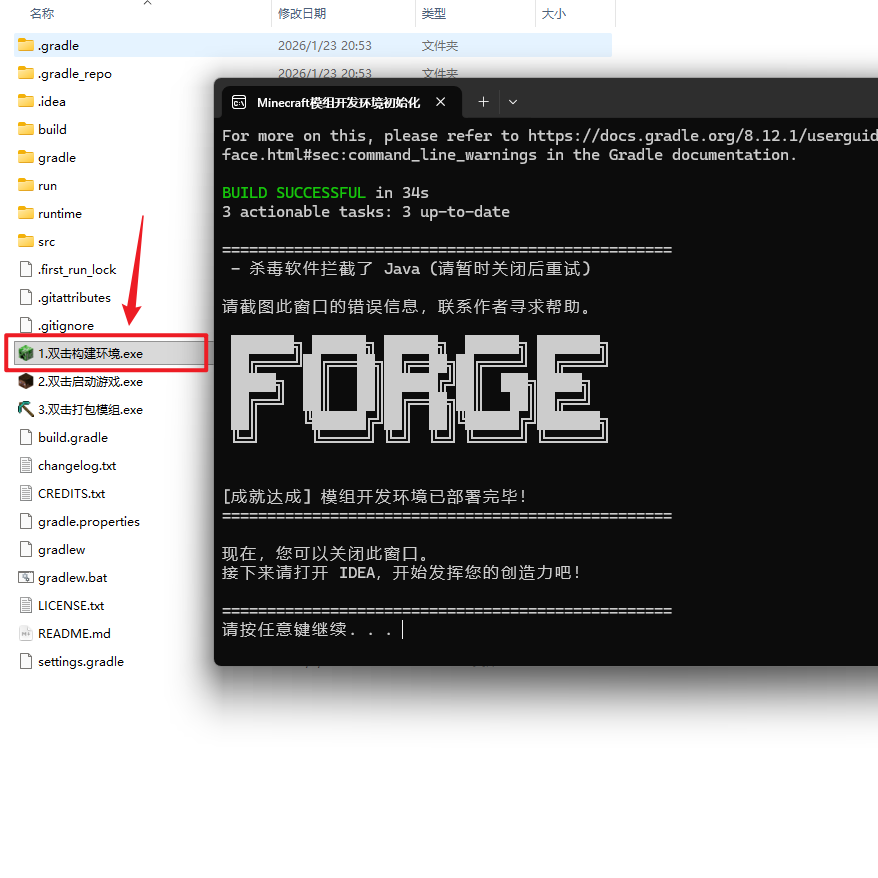Click the .gradle row's 文件夹 type cell
Viewport: 878px width, 878px height.
[x=440, y=46]
